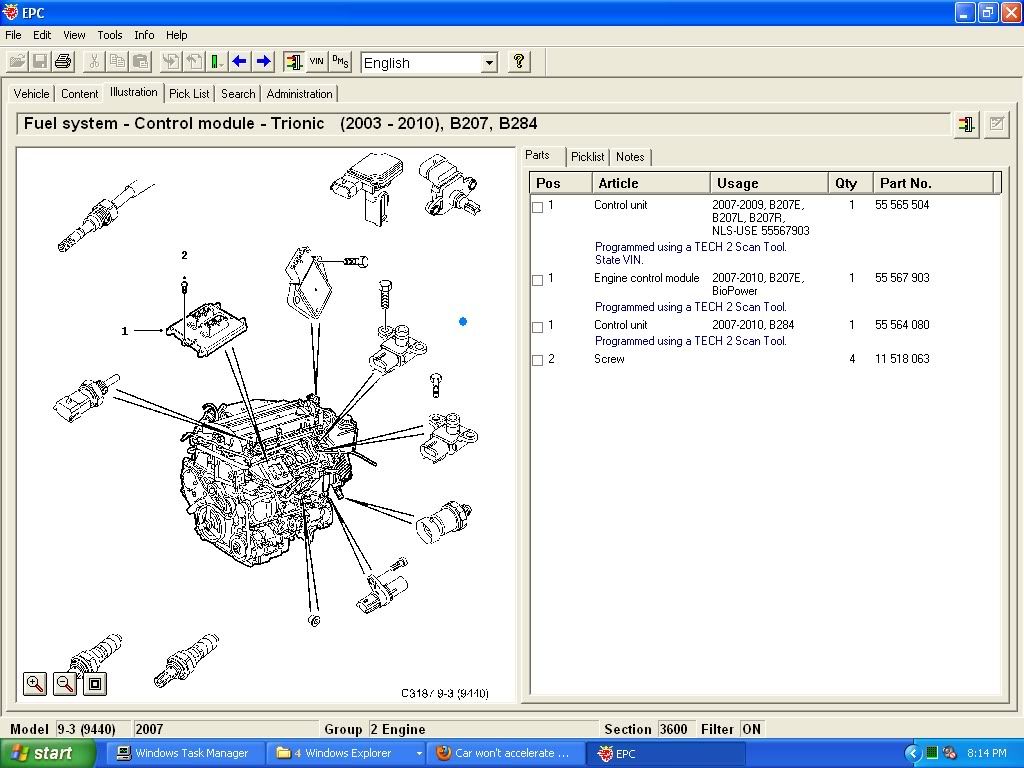Click the VIN toolbar button
Screen dimensions: 1024x768
316,62
